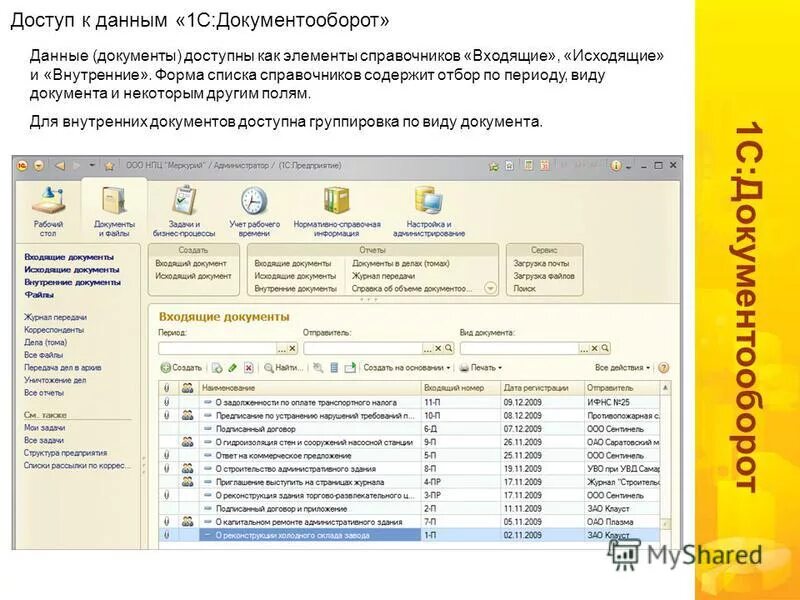This screenshot has height=600, width=800.
Task: Click the forward with green arrow toolbar icon
Action: (350, 368)
